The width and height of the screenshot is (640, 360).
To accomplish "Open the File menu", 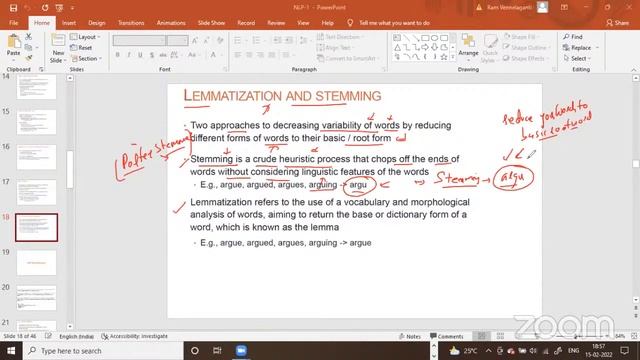I will point(13,23).
